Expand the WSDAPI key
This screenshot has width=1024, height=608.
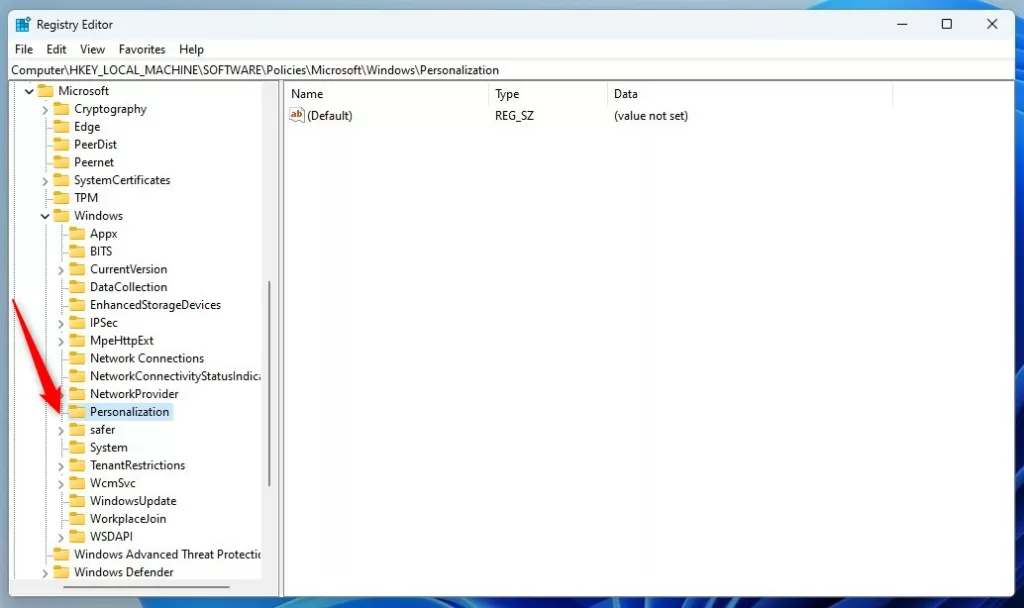pyautogui.click(x=61, y=537)
